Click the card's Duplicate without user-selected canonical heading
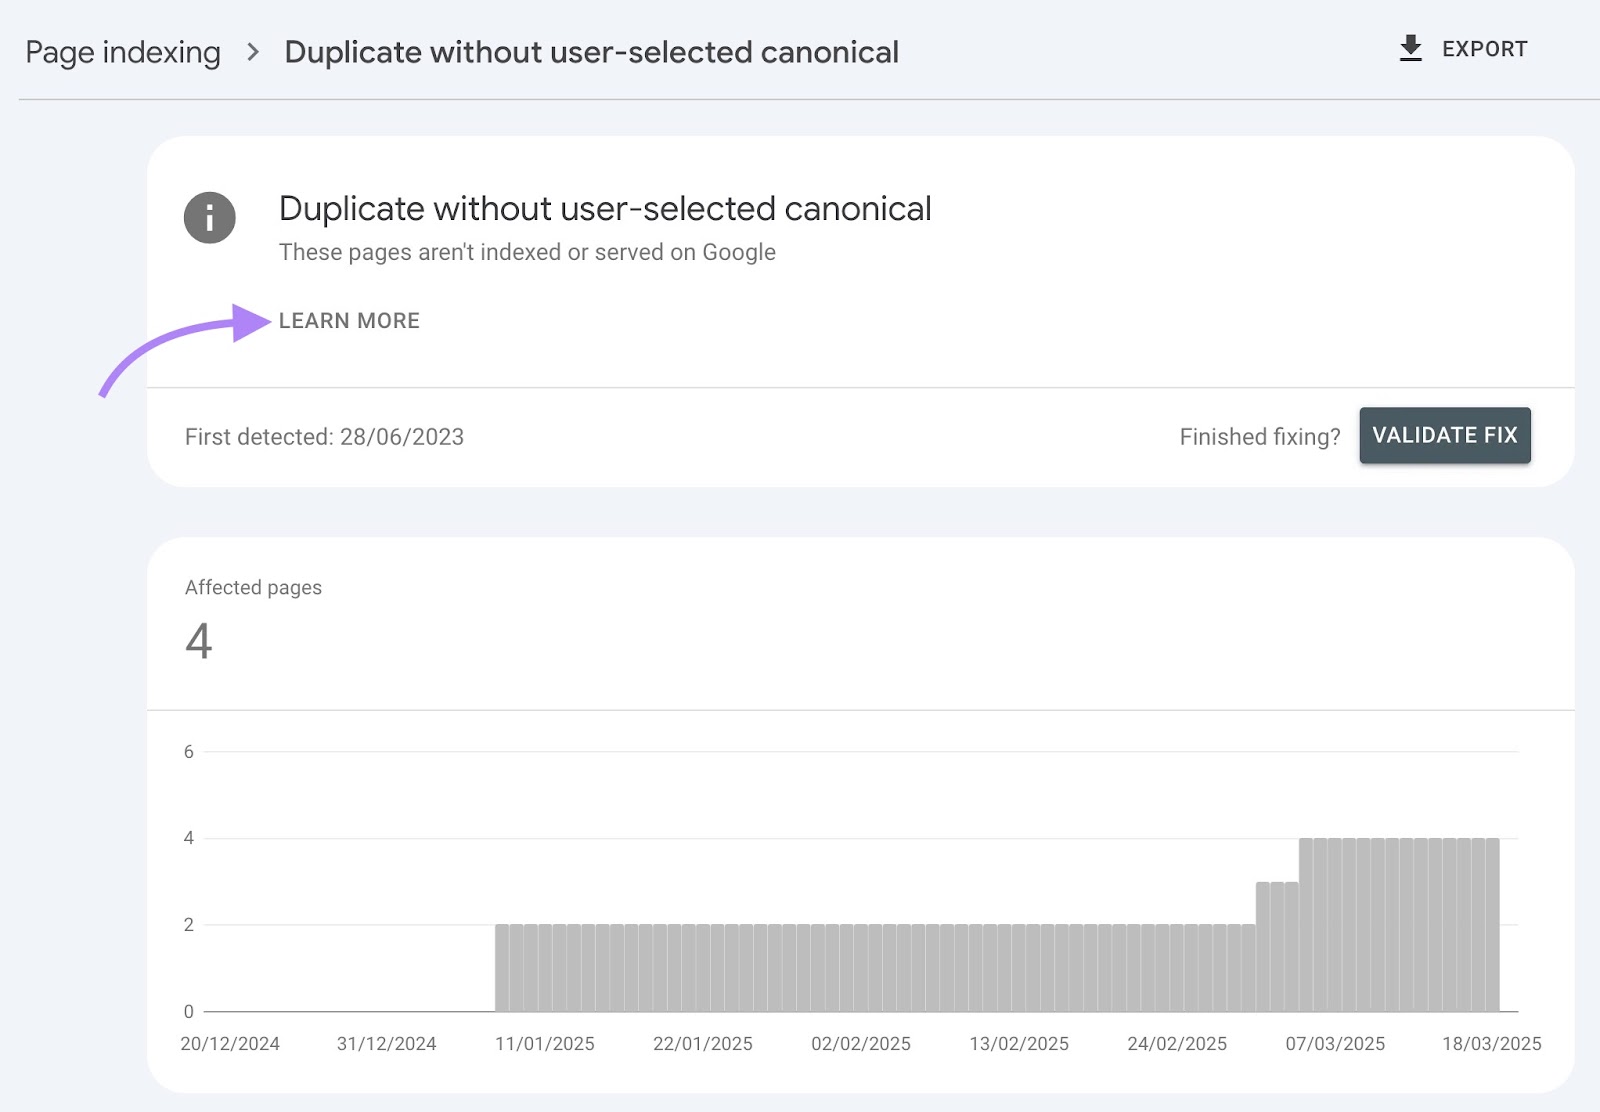1600x1112 pixels. (x=605, y=209)
